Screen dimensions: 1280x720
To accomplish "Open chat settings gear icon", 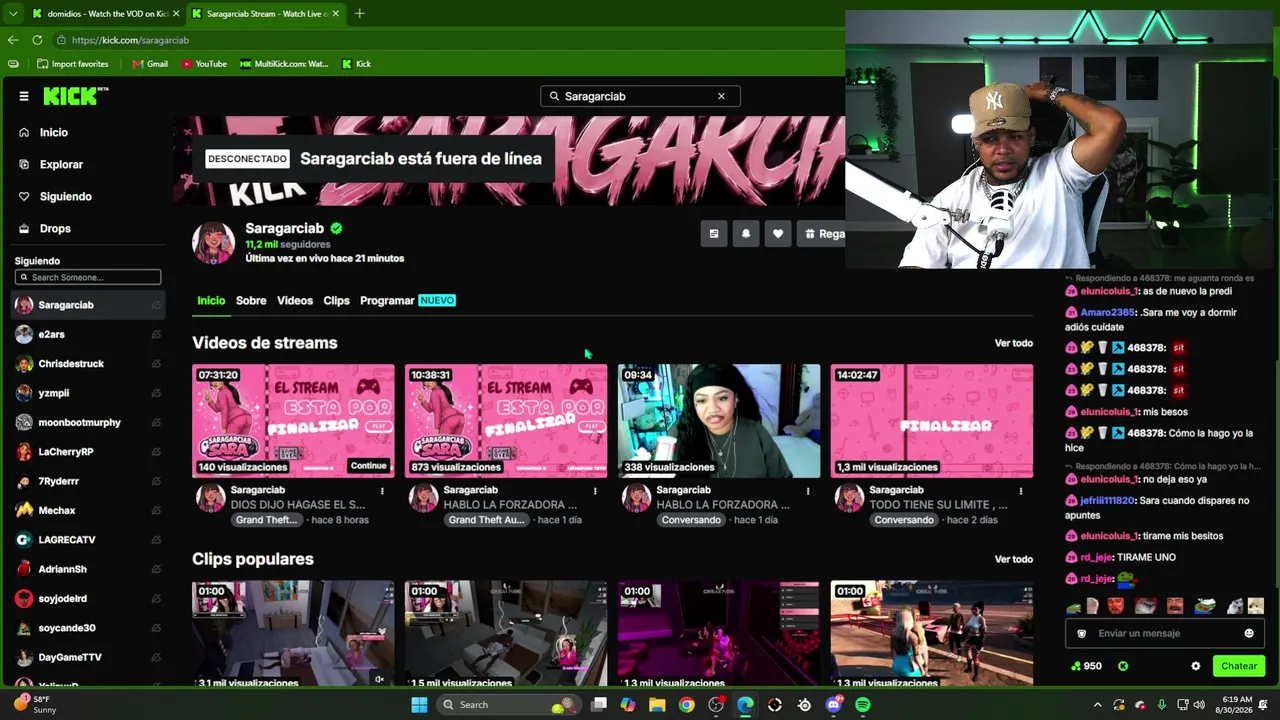I will [x=1196, y=666].
